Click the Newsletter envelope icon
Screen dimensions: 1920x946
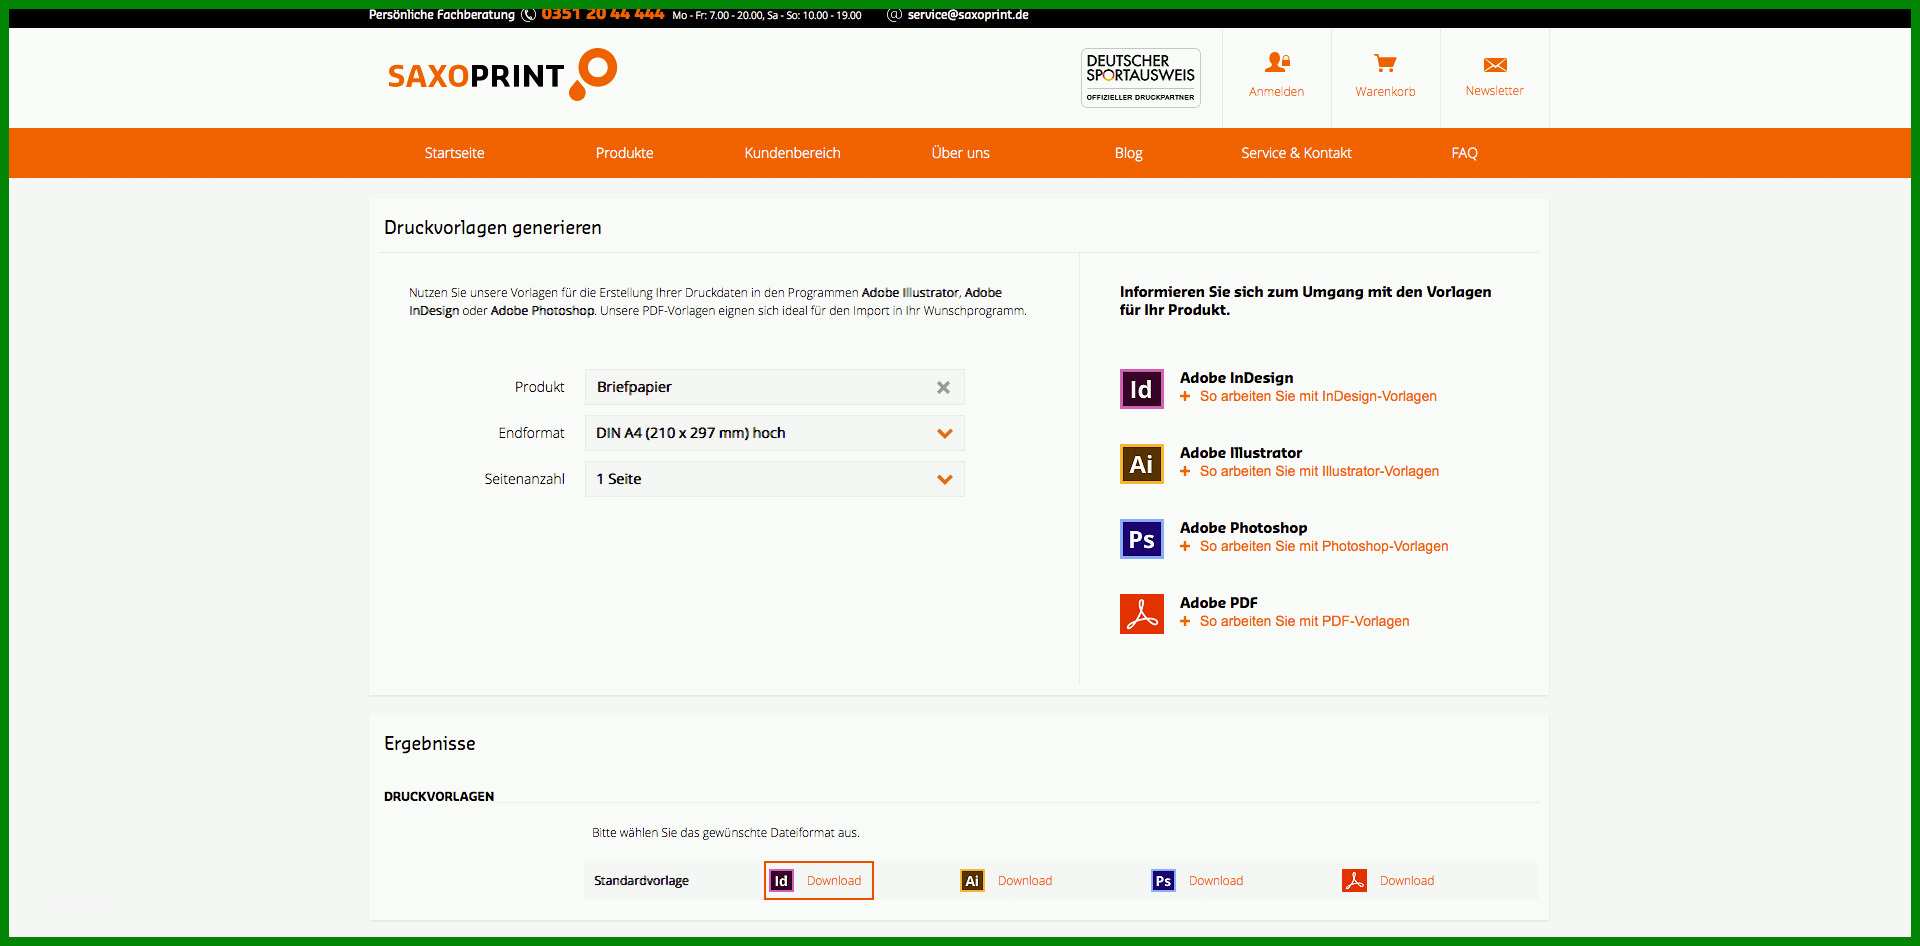point(1495,65)
